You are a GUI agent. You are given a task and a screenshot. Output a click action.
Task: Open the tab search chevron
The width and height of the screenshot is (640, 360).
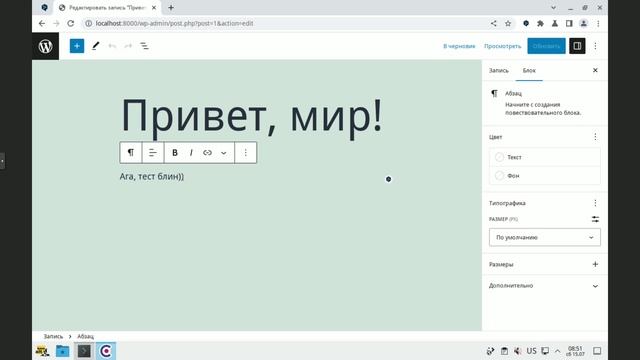pyautogui.click(x=553, y=7)
